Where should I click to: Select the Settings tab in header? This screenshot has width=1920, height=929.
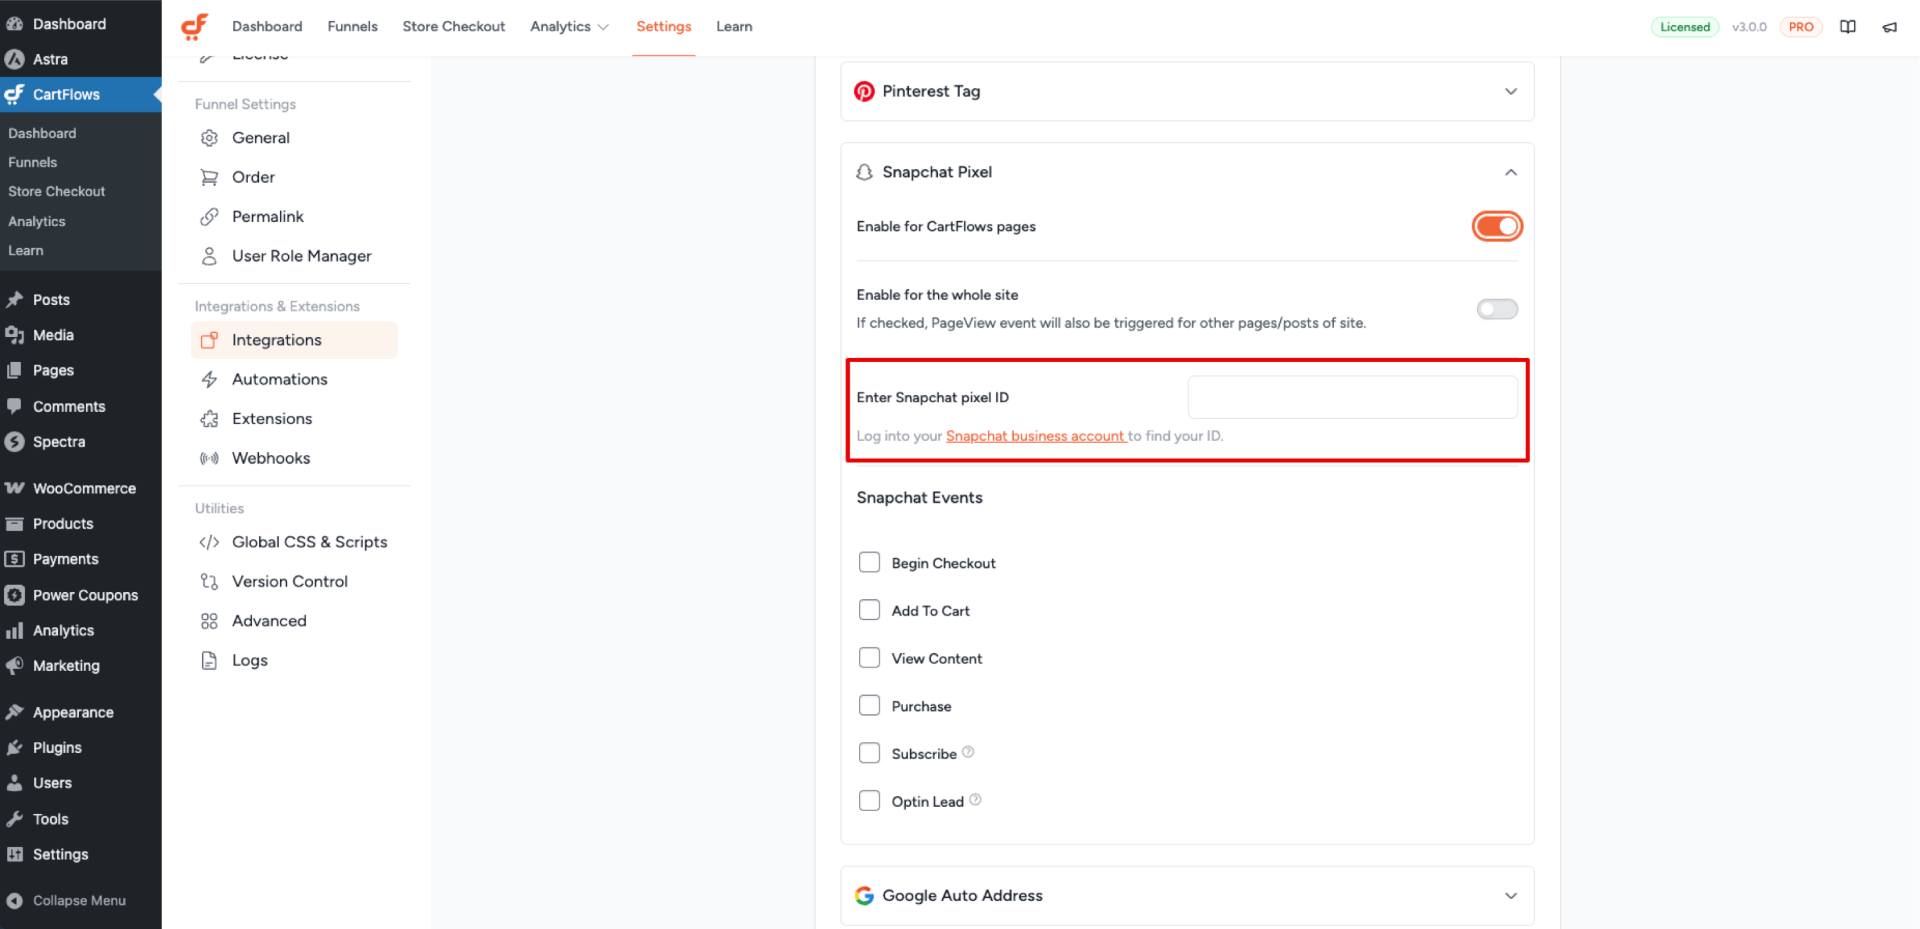(x=664, y=27)
